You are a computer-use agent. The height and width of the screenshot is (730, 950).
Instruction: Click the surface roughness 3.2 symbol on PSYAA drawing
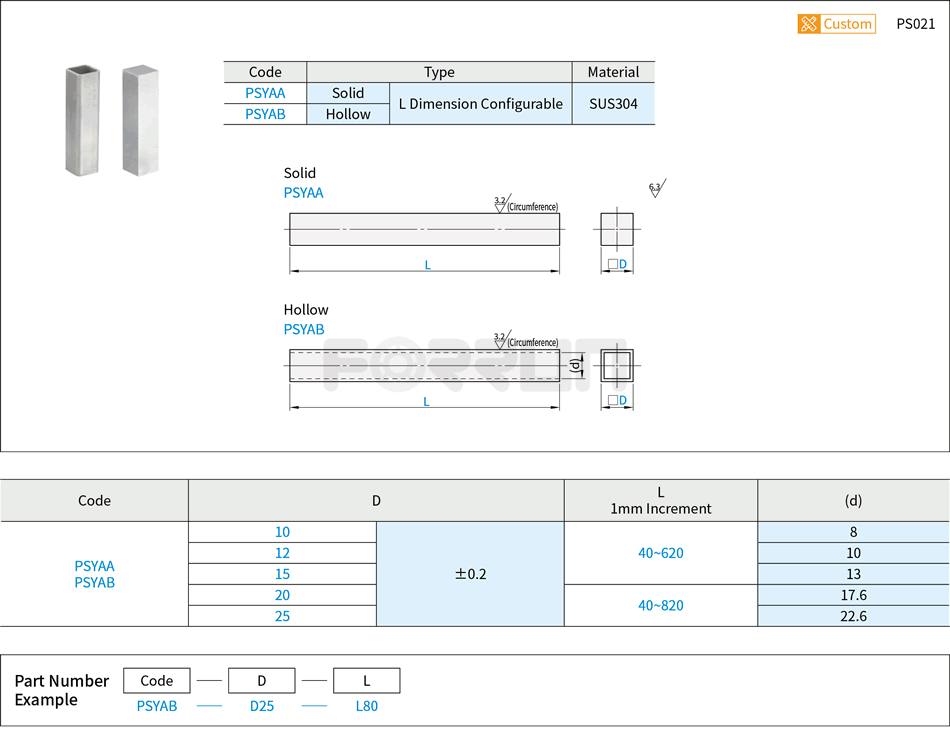point(500,202)
